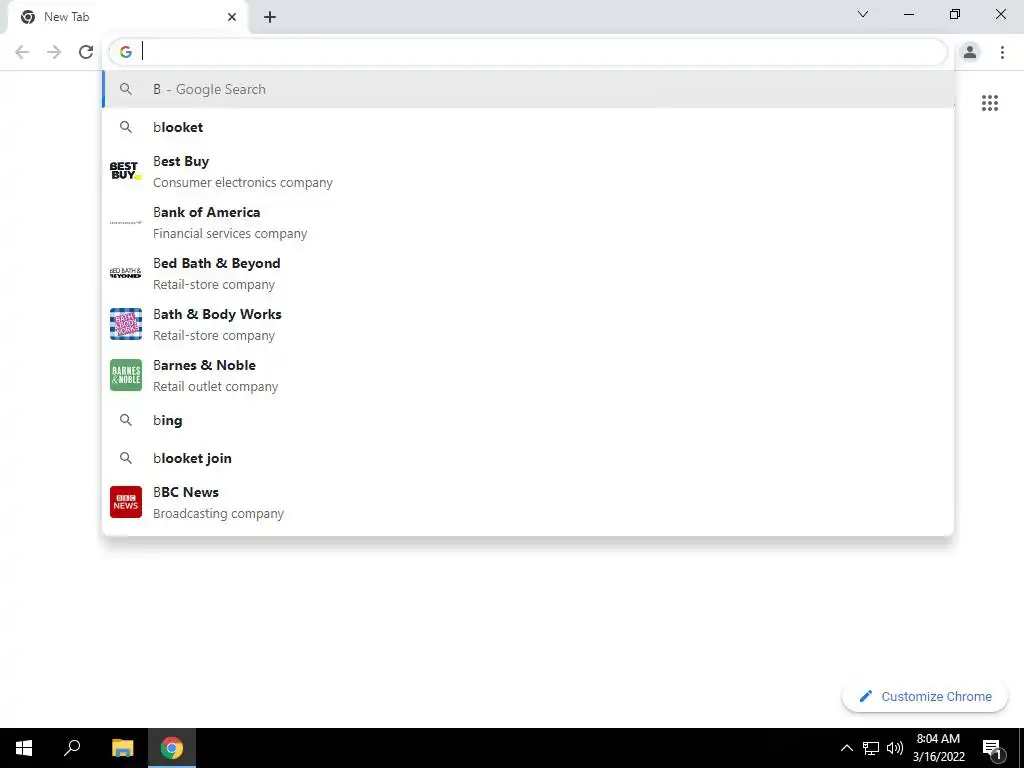Click the Google logo in address bar
The image size is (1024, 768).
tap(126, 52)
